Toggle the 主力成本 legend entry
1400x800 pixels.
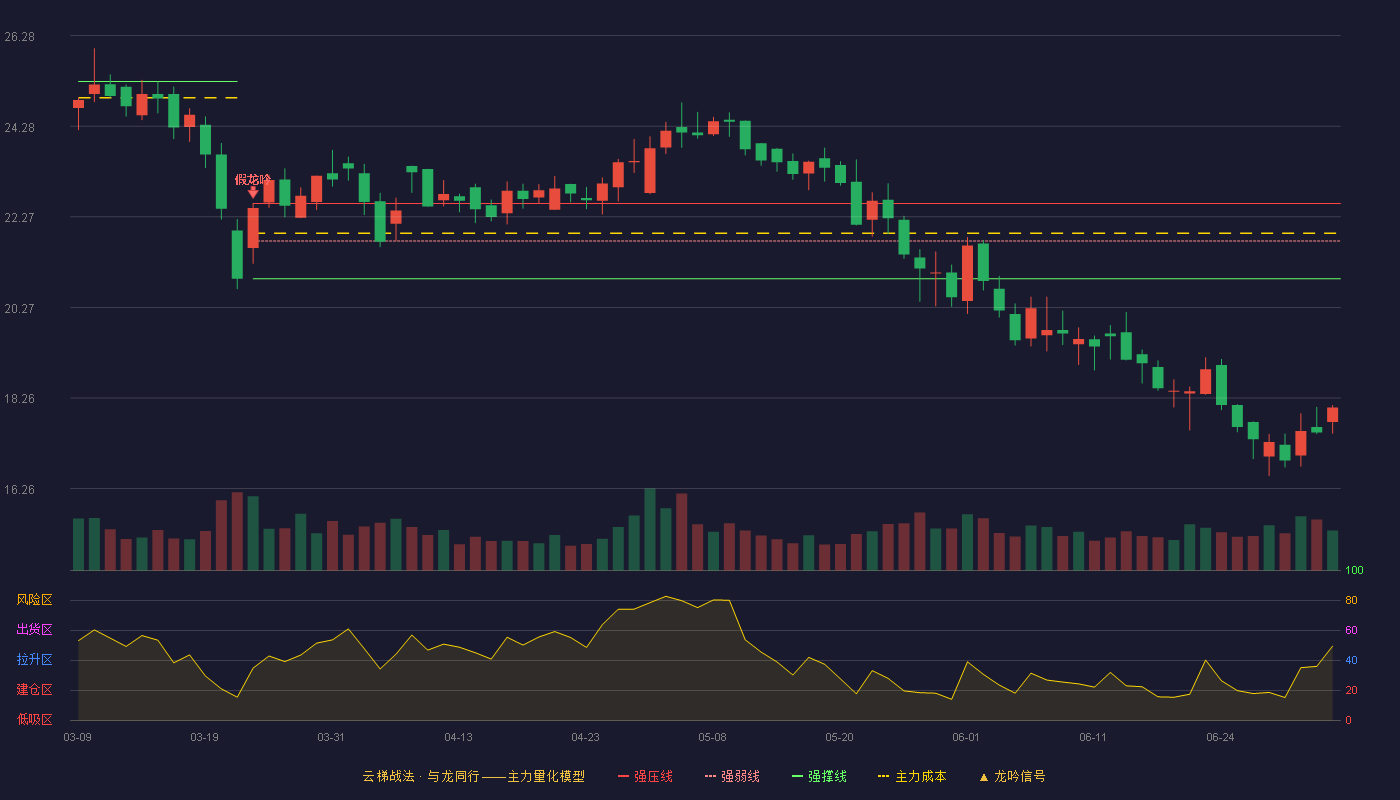(912, 776)
